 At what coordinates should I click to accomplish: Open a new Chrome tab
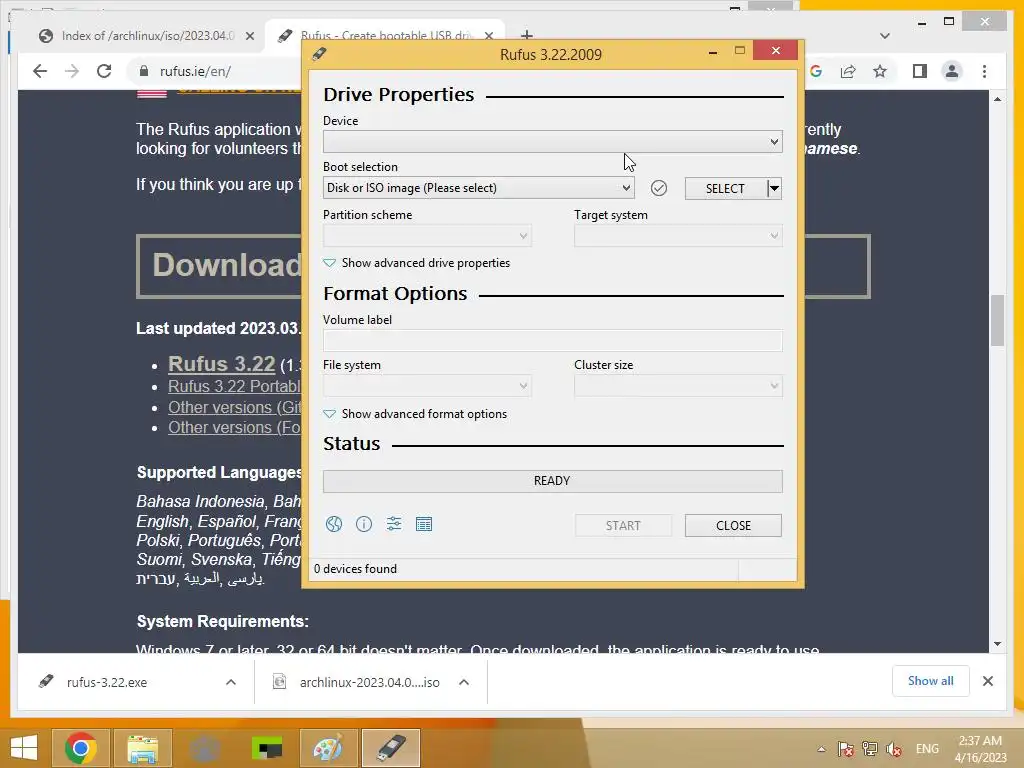[x=527, y=35]
